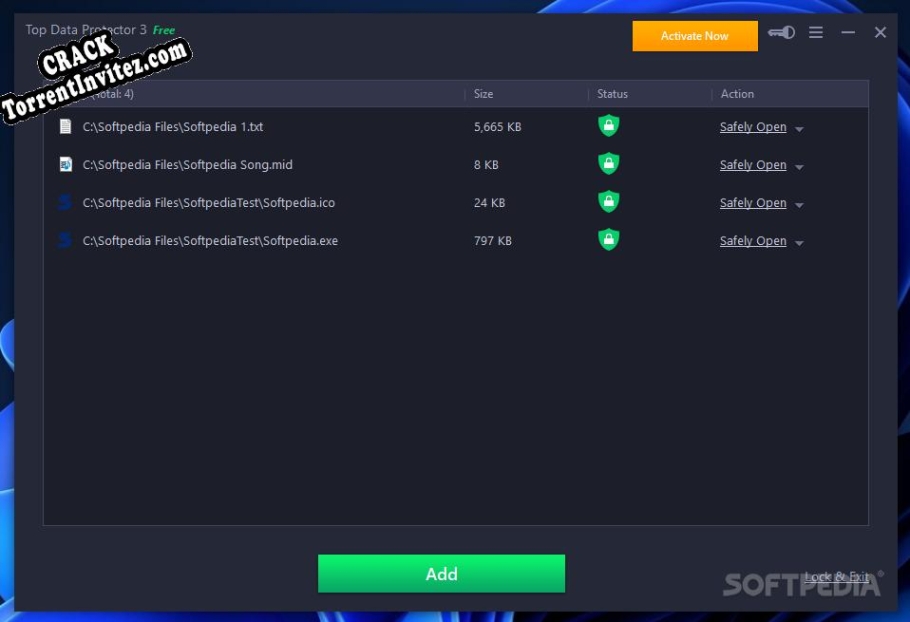Open the hamburger menu icon
Viewport: 910px width, 622px height.
[x=816, y=32]
